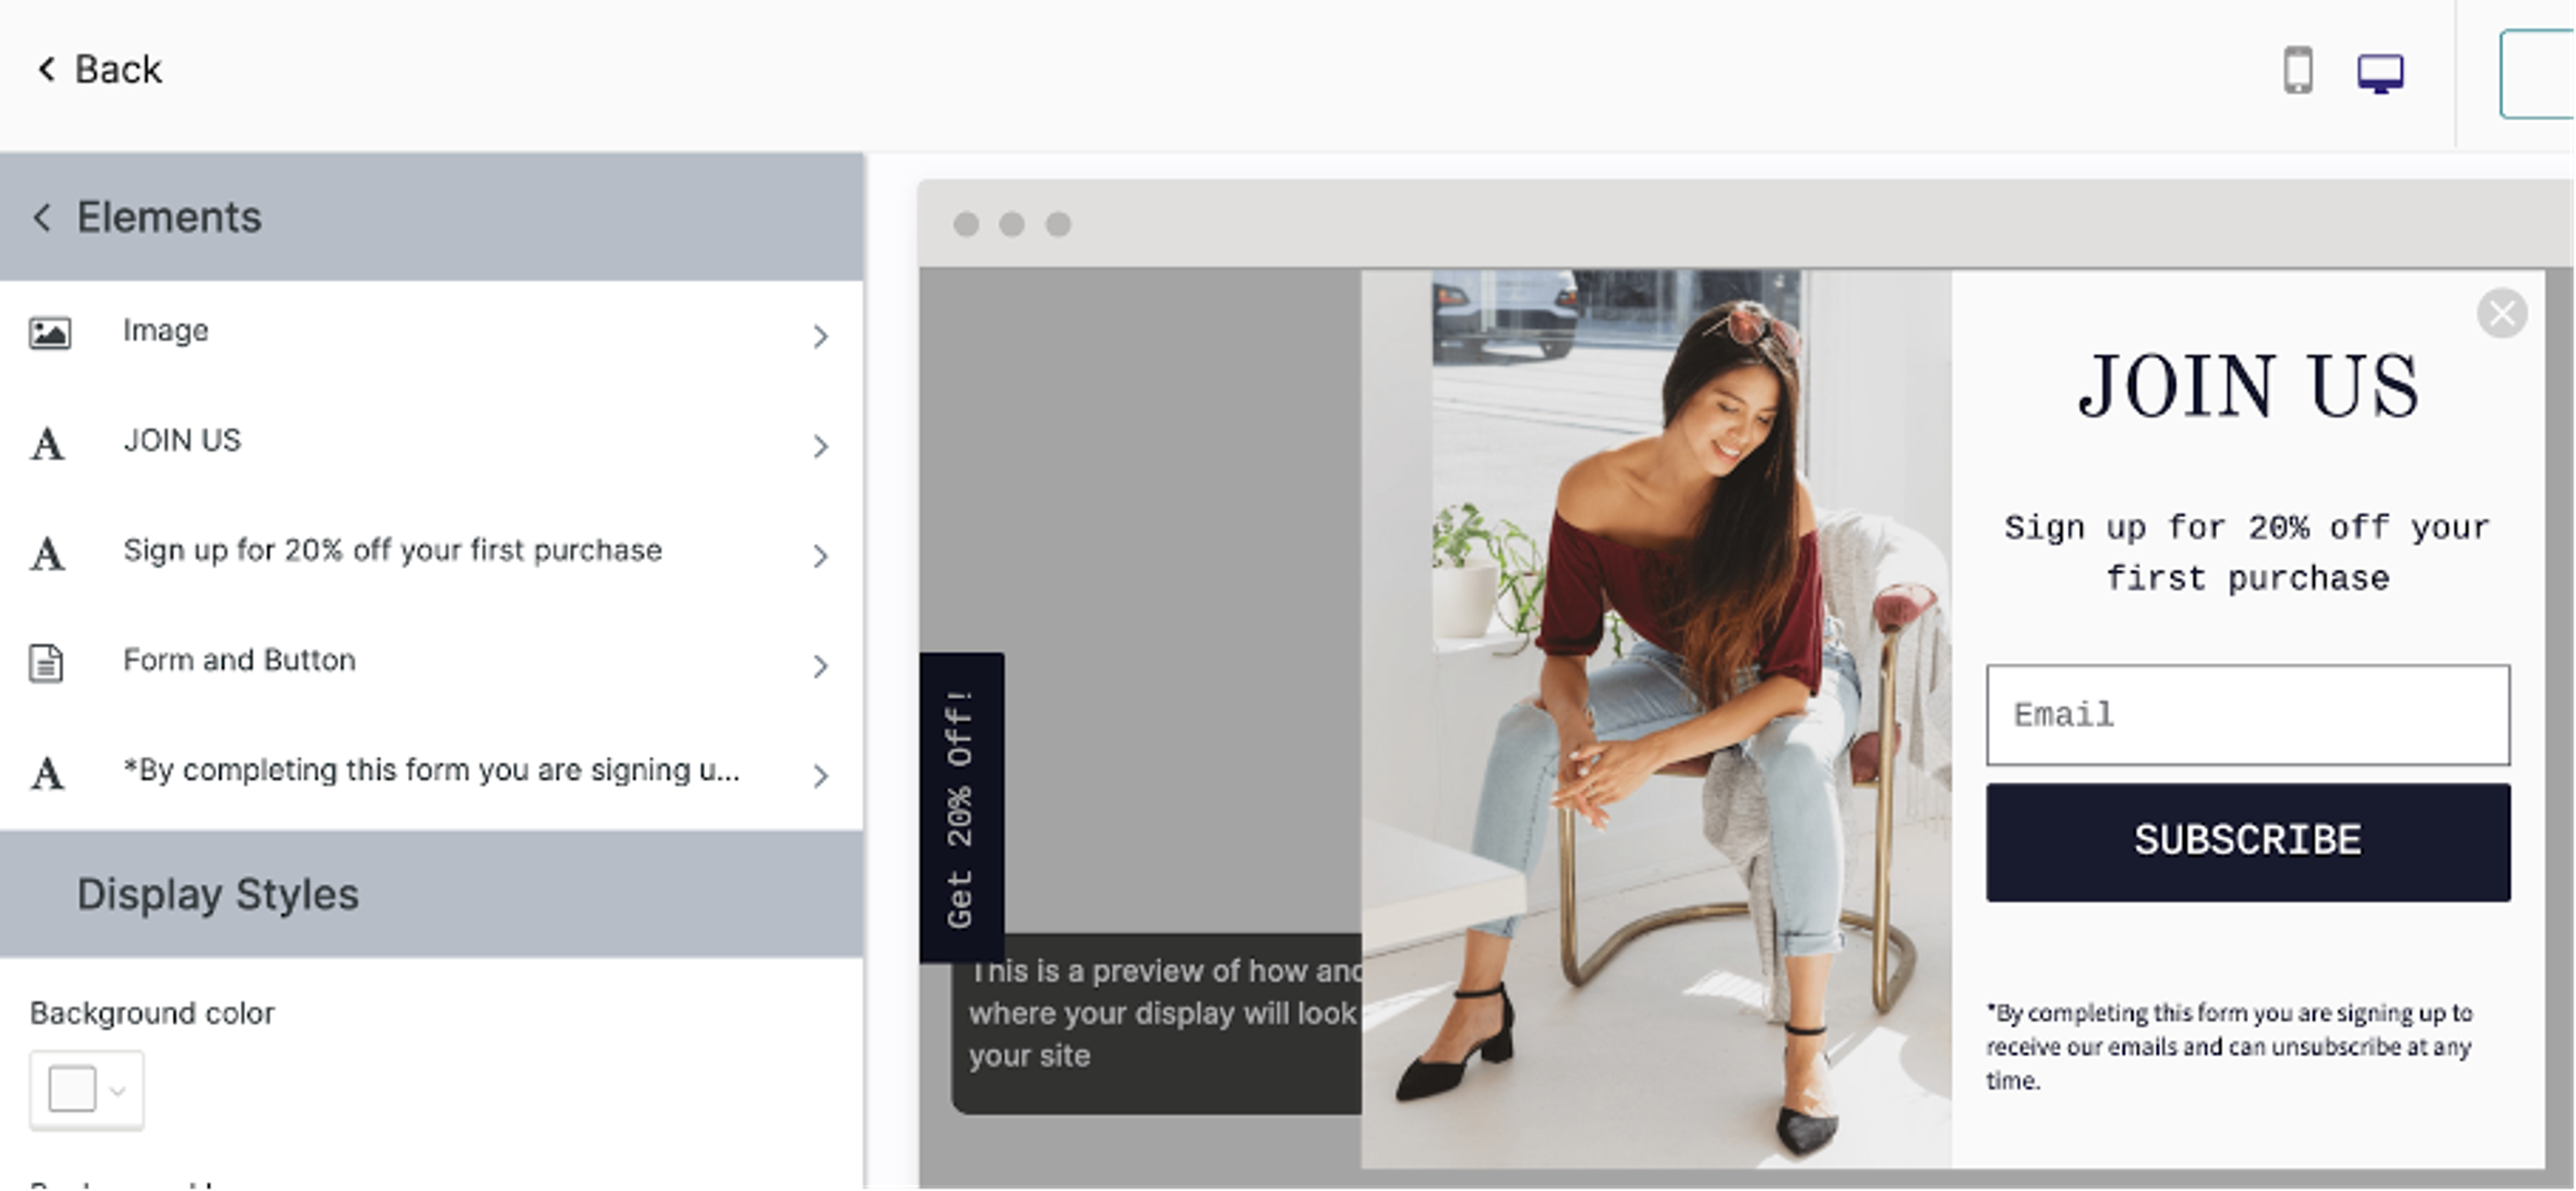Expand the Sign up for 20% off chevron
2576x1191 pixels.
[x=821, y=556]
